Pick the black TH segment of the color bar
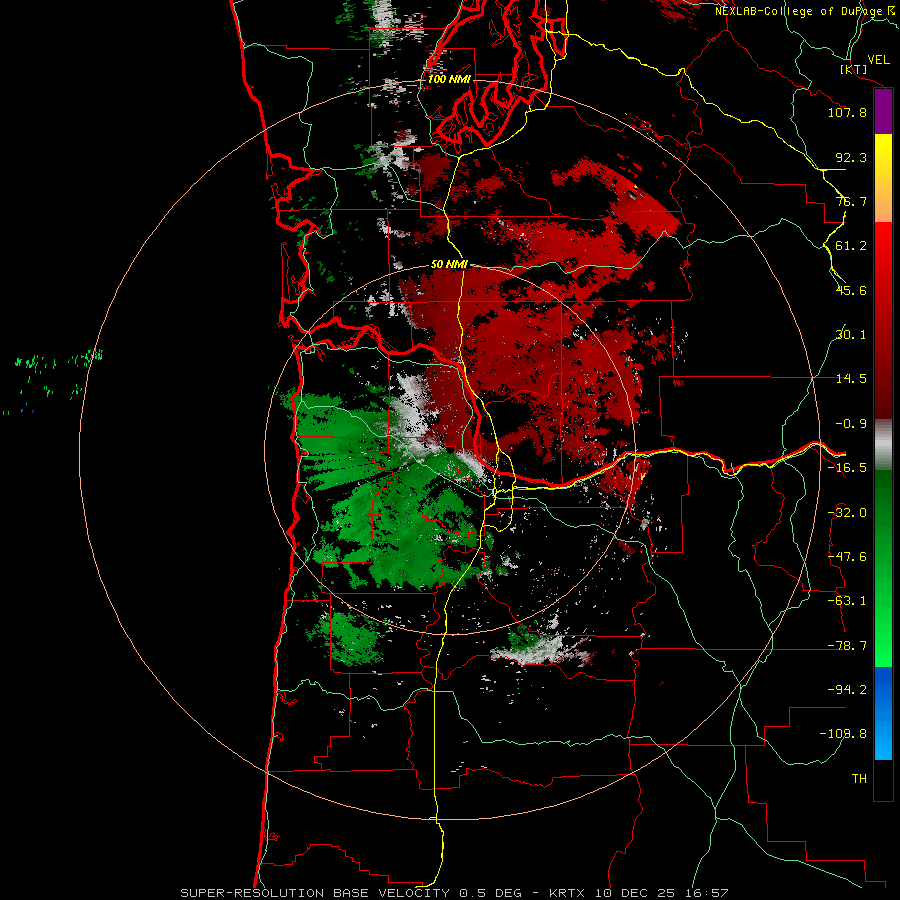 [x=883, y=779]
